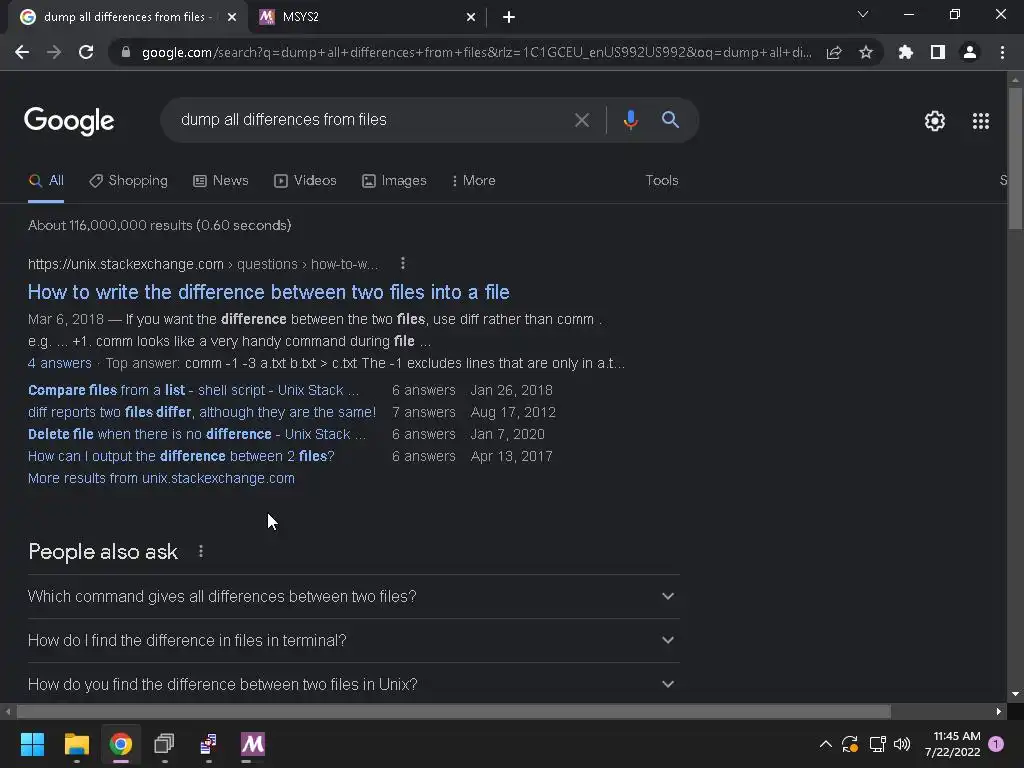Viewport: 1024px width, 768px height.
Task: Start voice search with the microphone
Action: tap(631, 120)
